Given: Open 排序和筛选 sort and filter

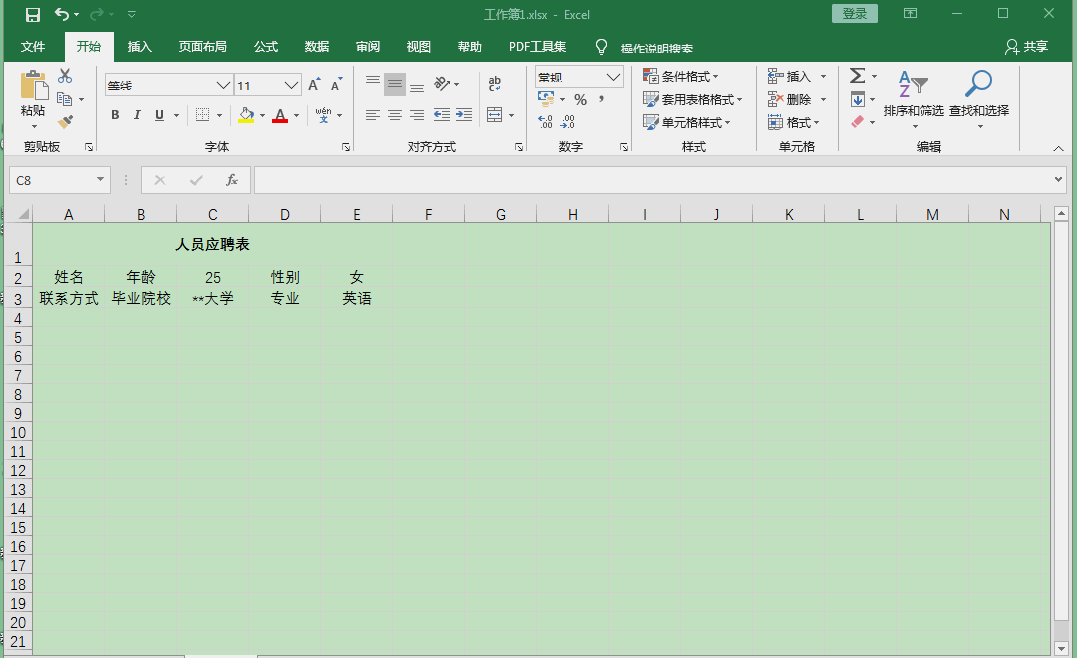Looking at the screenshot, I should click(914, 99).
